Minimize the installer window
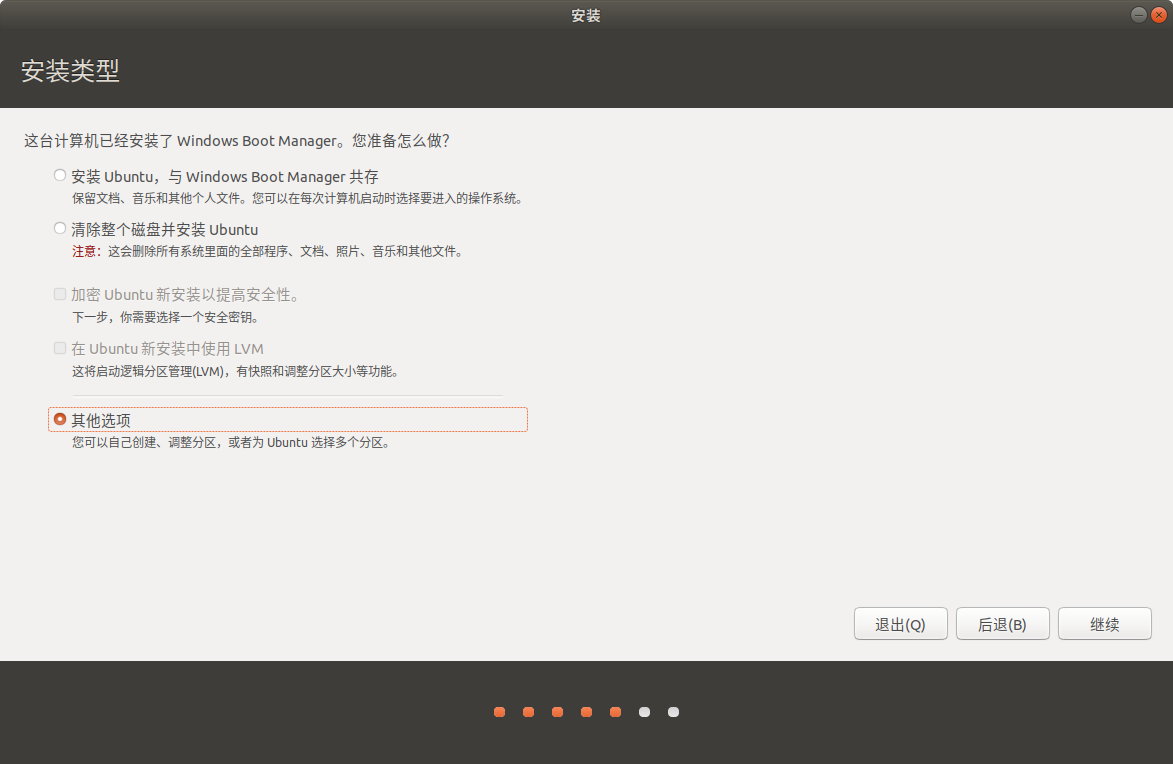The image size is (1173, 764). tap(1139, 15)
